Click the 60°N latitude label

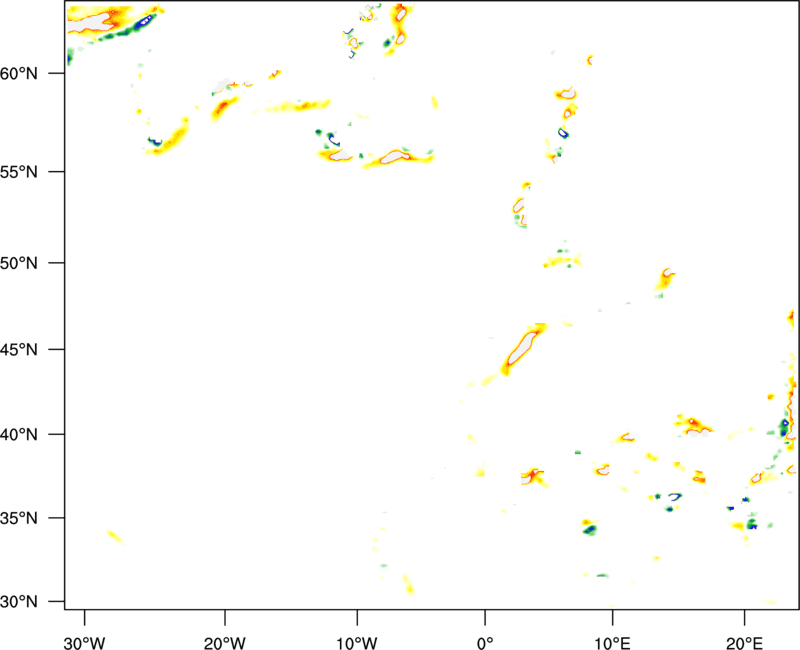pos(19,74)
